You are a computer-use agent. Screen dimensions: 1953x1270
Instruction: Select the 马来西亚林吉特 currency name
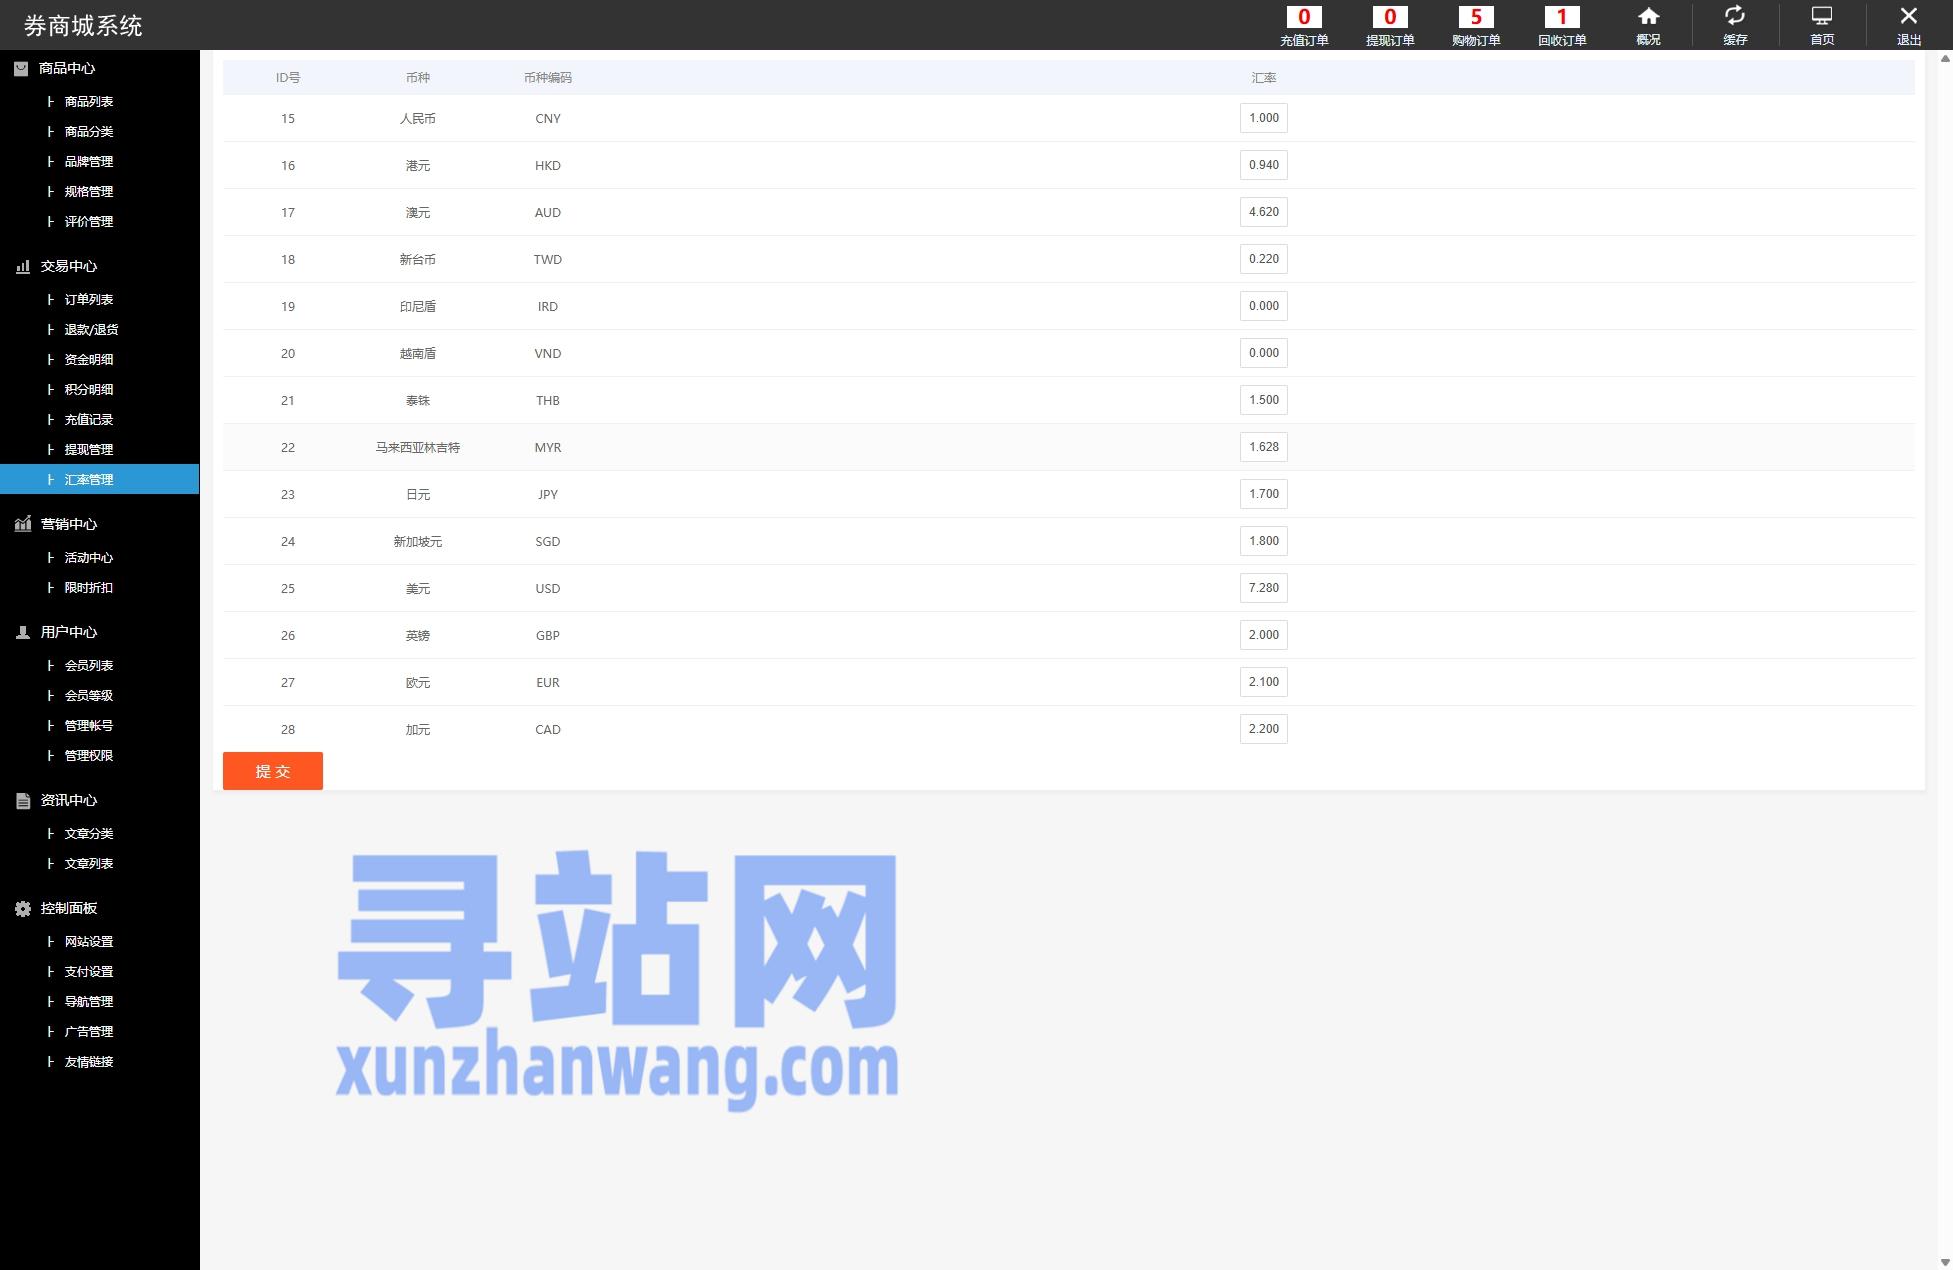(x=418, y=448)
